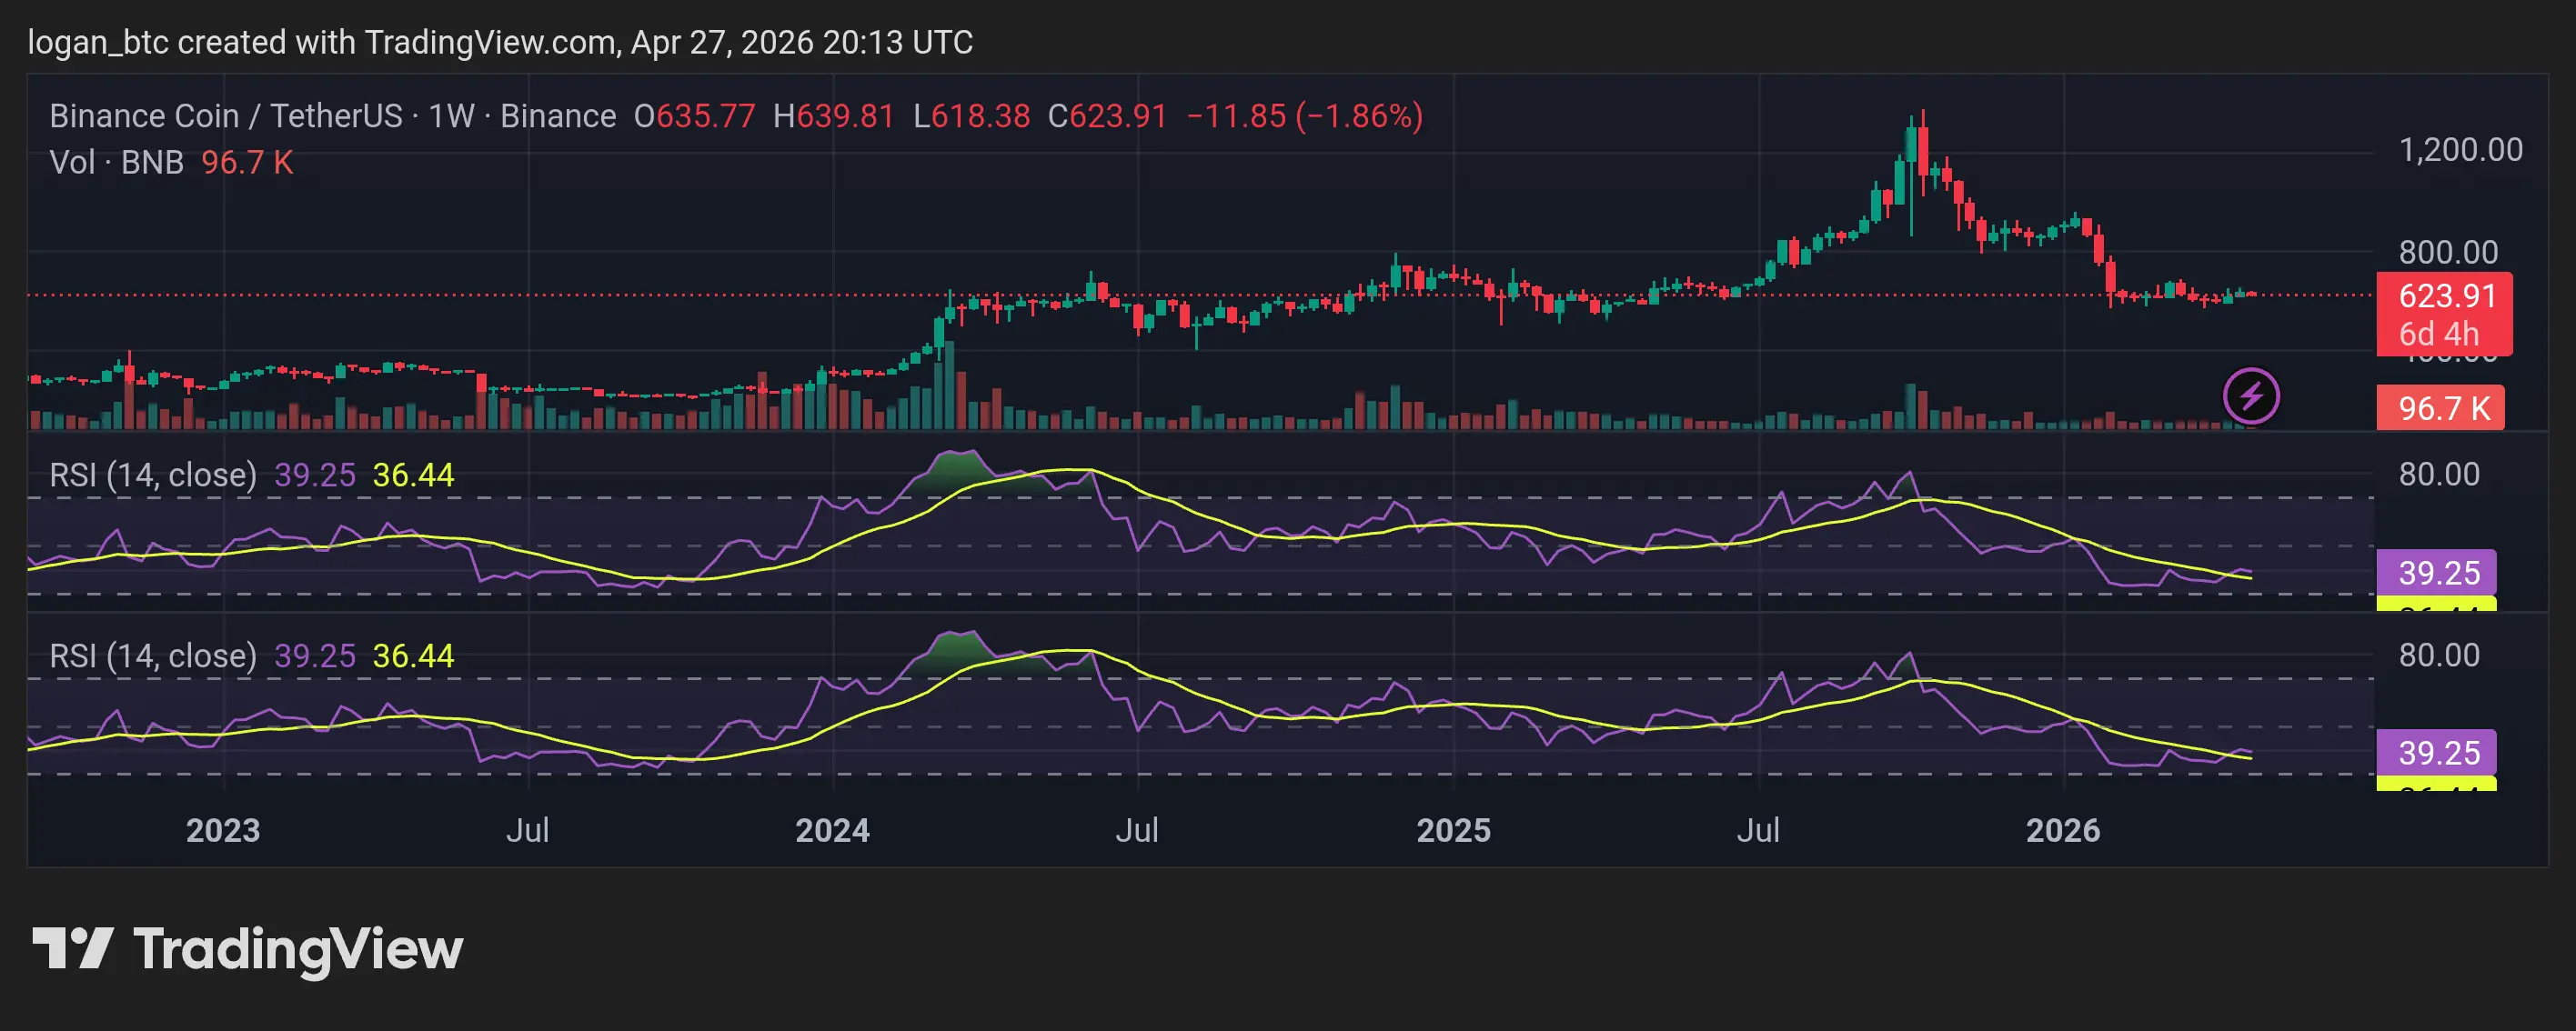Select the Binance Coin / TetherUS symbol title
Viewport: 2576px width, 1031px height.
coord(226,116)
